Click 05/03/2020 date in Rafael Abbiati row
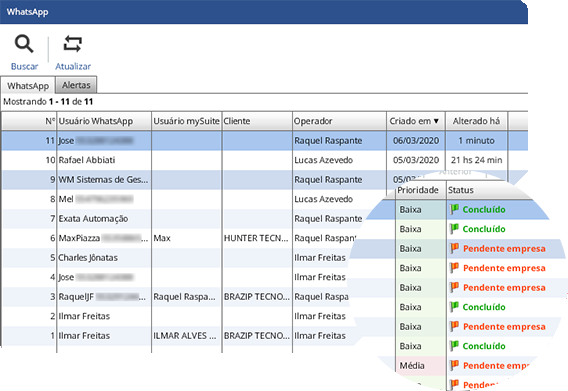 pyautogui.click(x=416, y=160)
